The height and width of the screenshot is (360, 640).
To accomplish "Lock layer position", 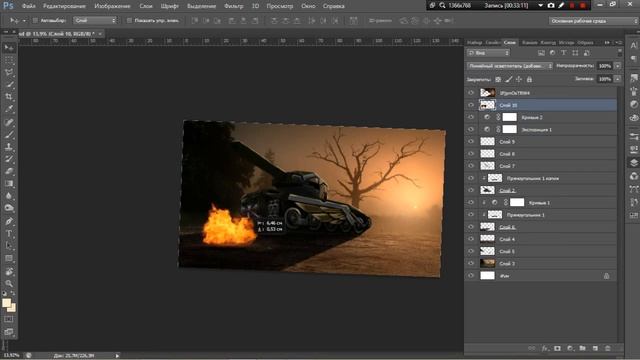I will (519, 79).
